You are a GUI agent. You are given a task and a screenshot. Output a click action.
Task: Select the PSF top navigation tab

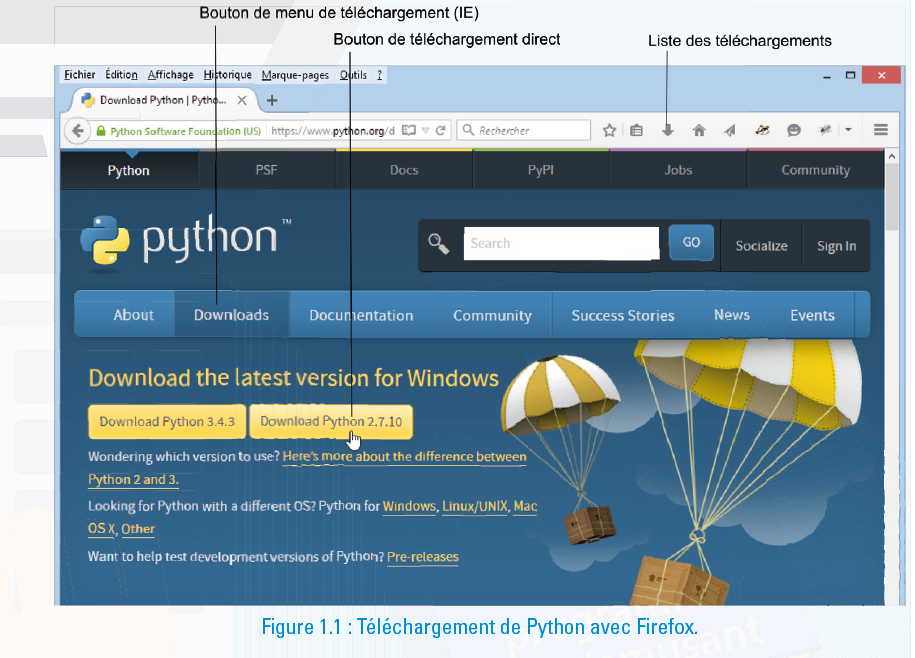(267, 170)
